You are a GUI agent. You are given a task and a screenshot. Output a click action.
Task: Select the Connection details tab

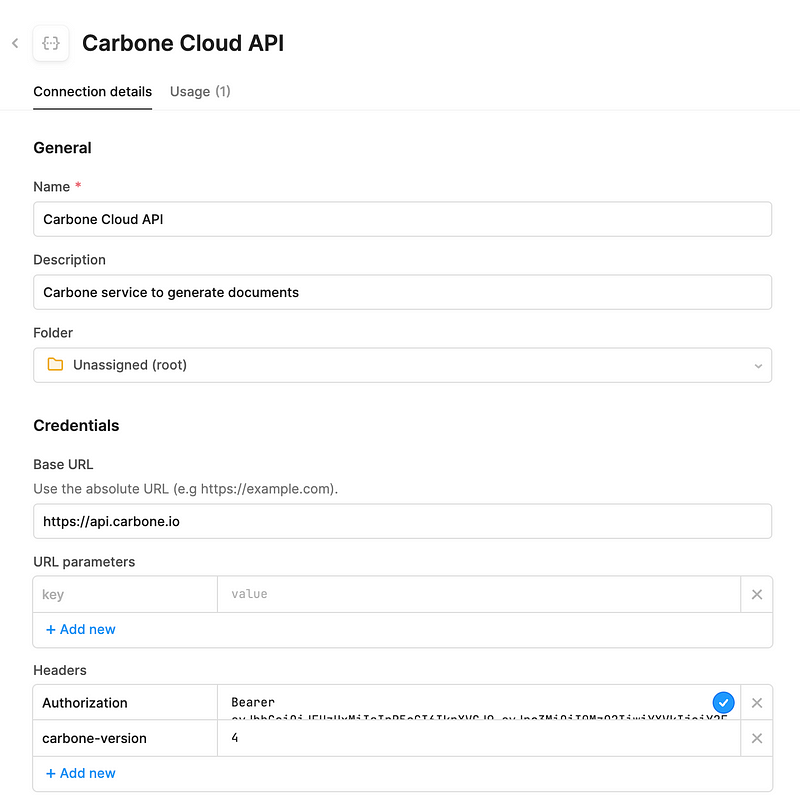(x=92, y=92)
